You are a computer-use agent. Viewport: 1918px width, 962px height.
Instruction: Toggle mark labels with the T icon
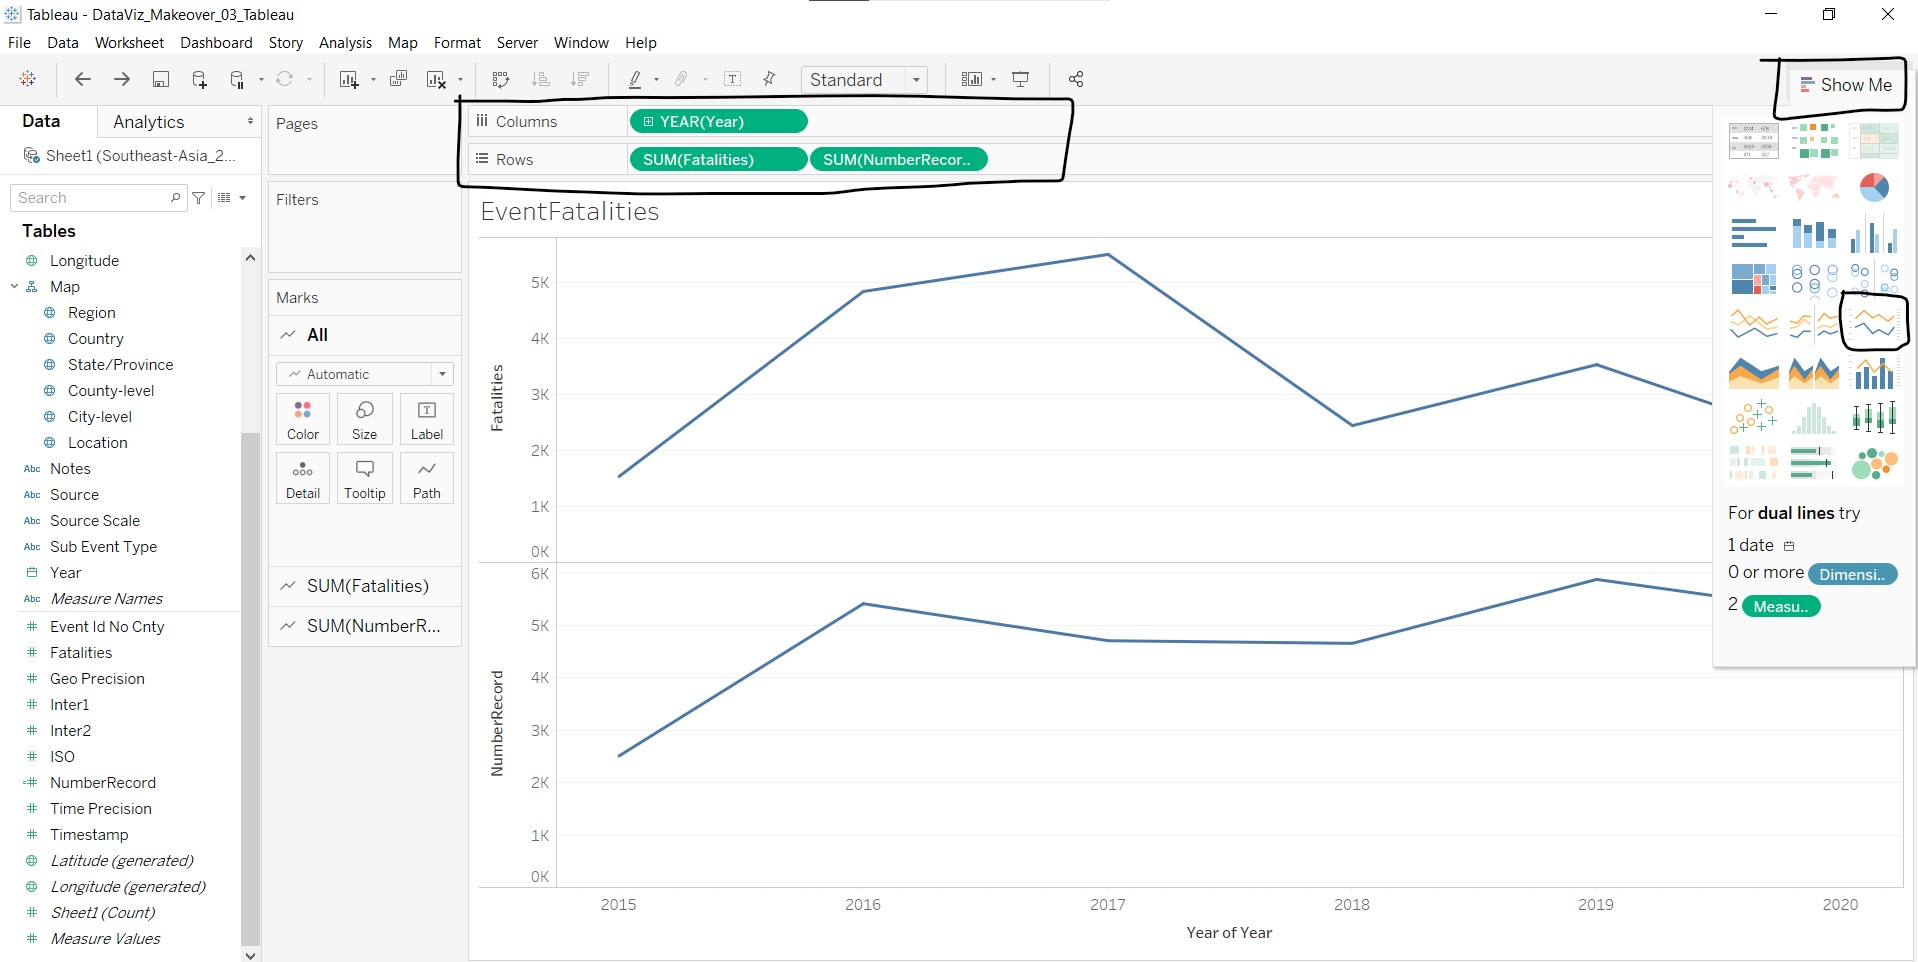click(732, 80)
